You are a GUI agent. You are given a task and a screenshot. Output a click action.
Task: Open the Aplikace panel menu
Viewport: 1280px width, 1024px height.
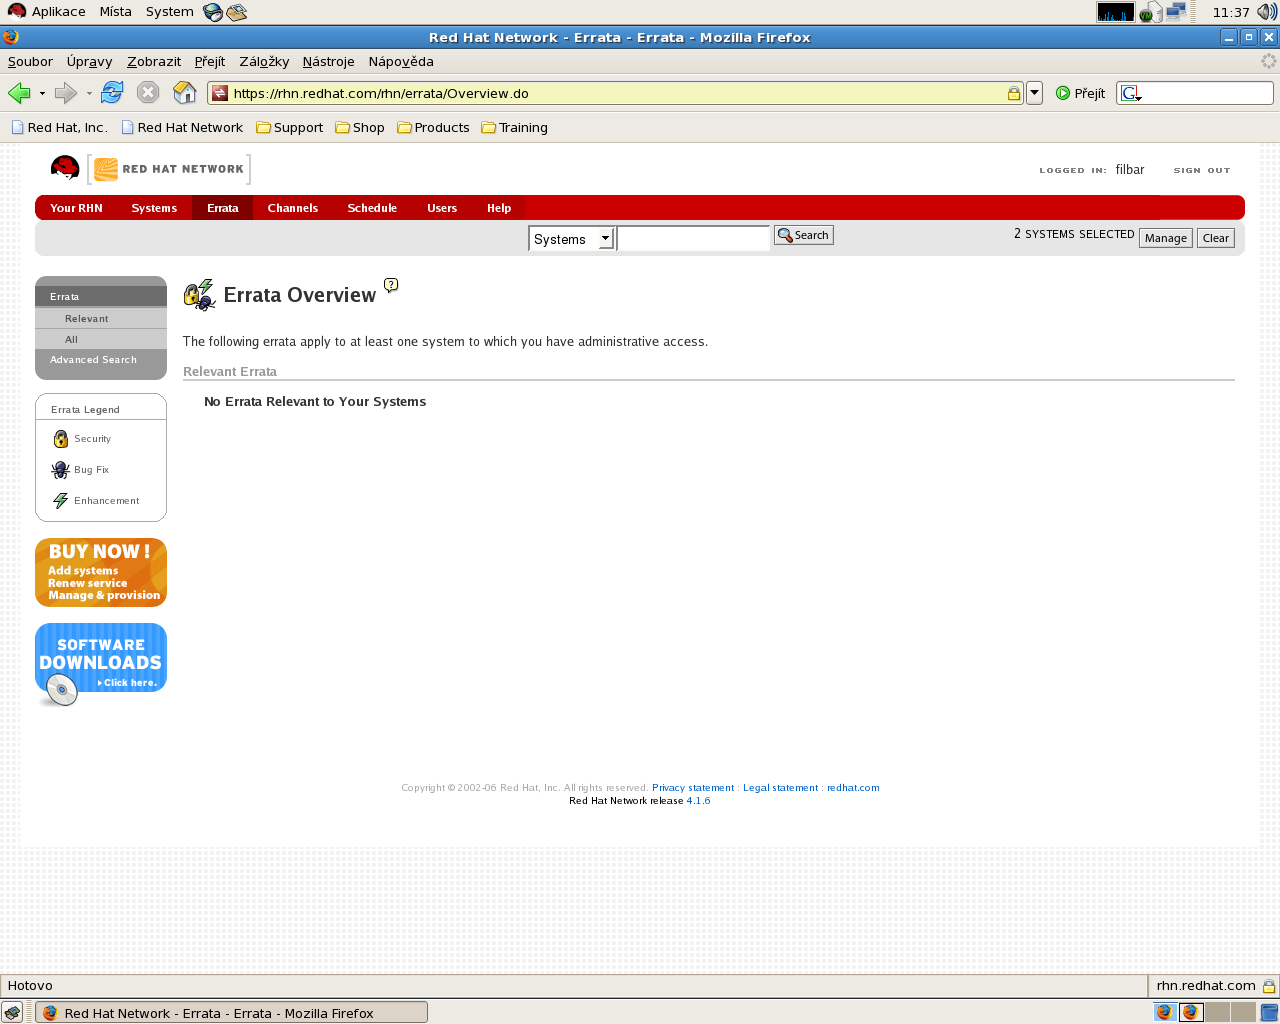pos(47,12)
